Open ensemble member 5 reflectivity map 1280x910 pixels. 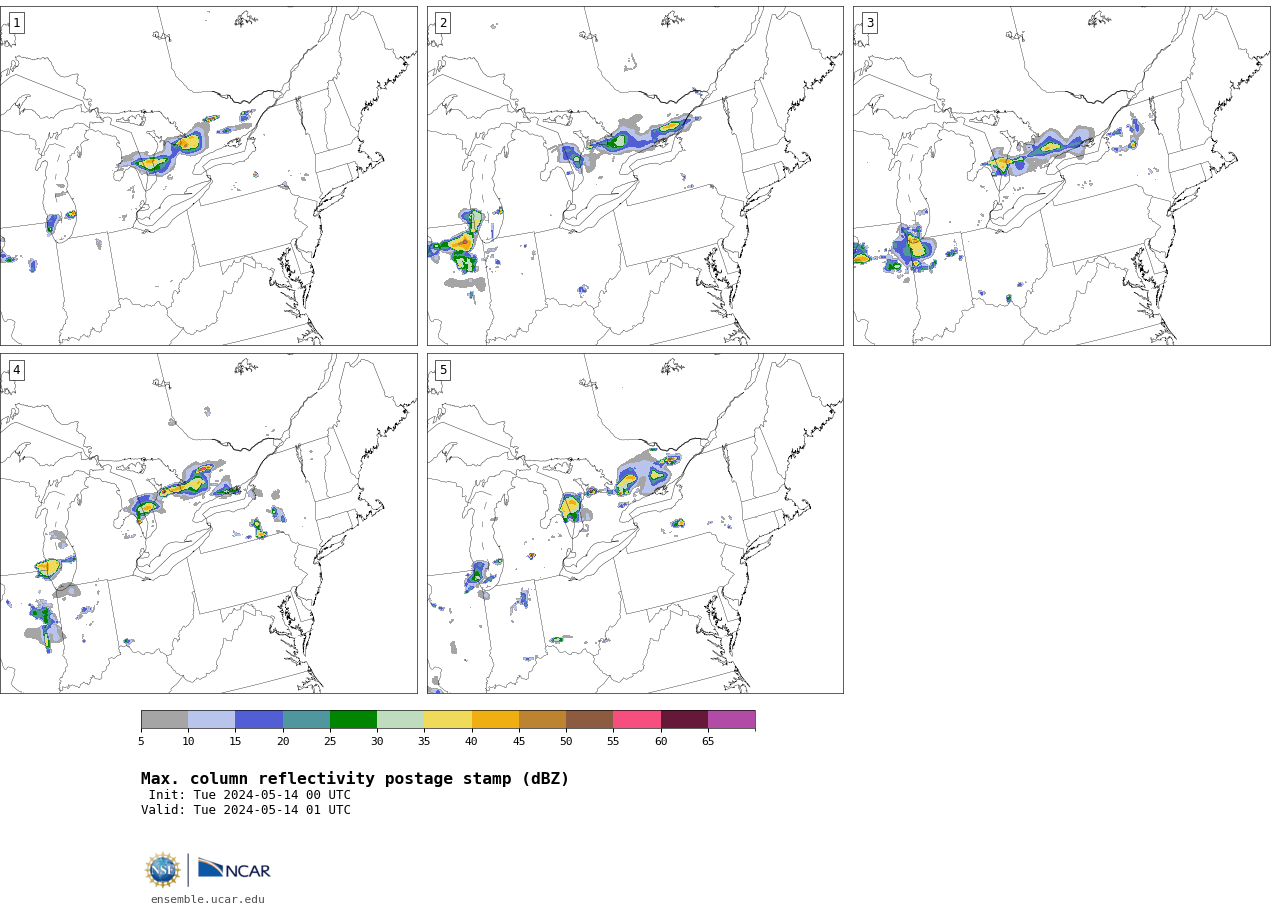(635, 523)
